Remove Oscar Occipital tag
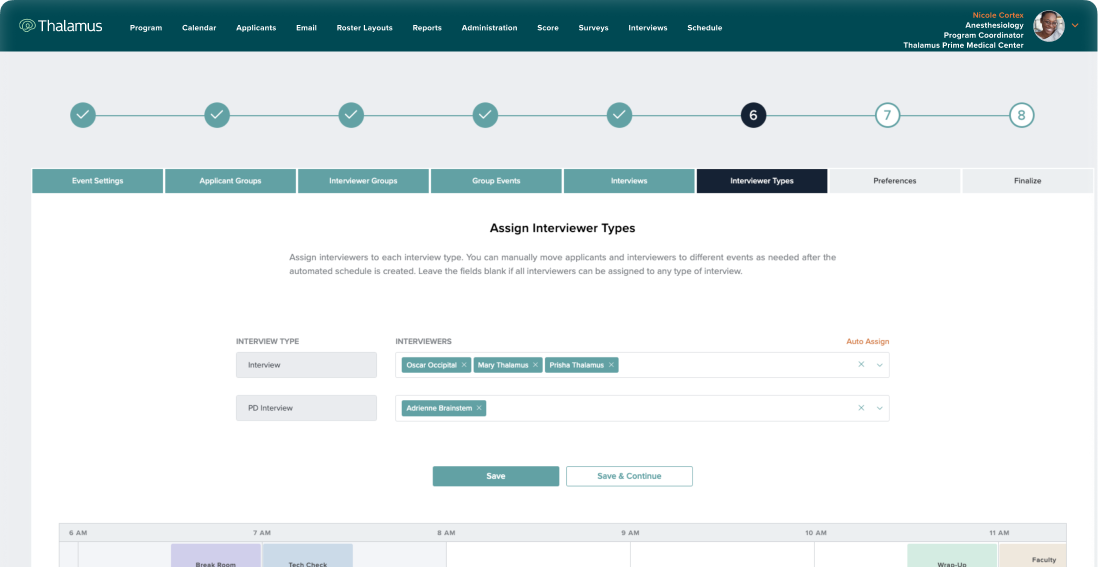This screenshot has width=1098, height=567. click(x=464, y=365)
